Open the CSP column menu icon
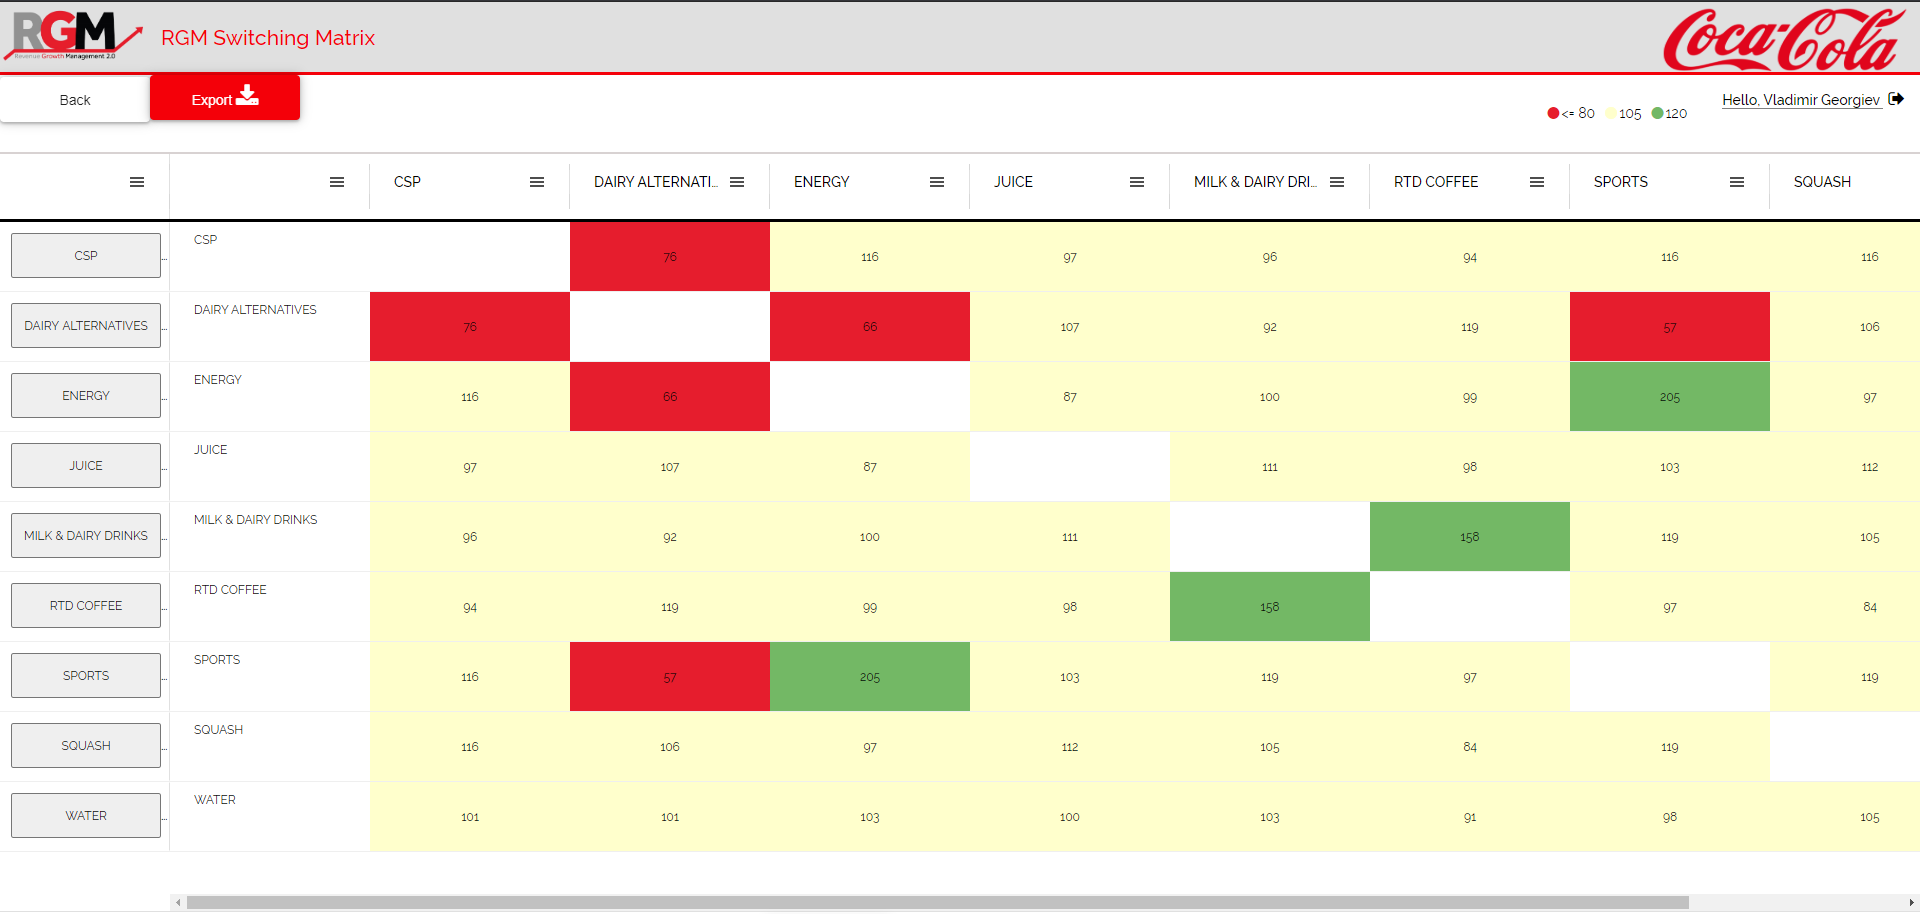The image size is (1920, 914). (x=537, y=182)
